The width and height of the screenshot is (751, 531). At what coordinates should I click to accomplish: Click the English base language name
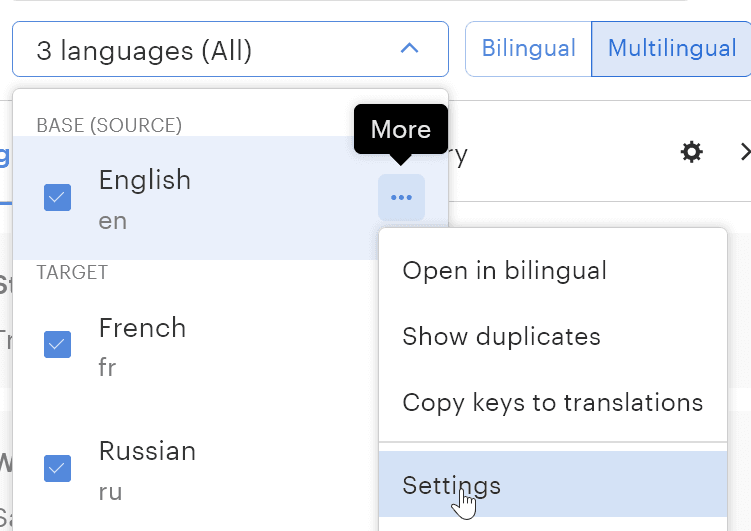[144, 180]
